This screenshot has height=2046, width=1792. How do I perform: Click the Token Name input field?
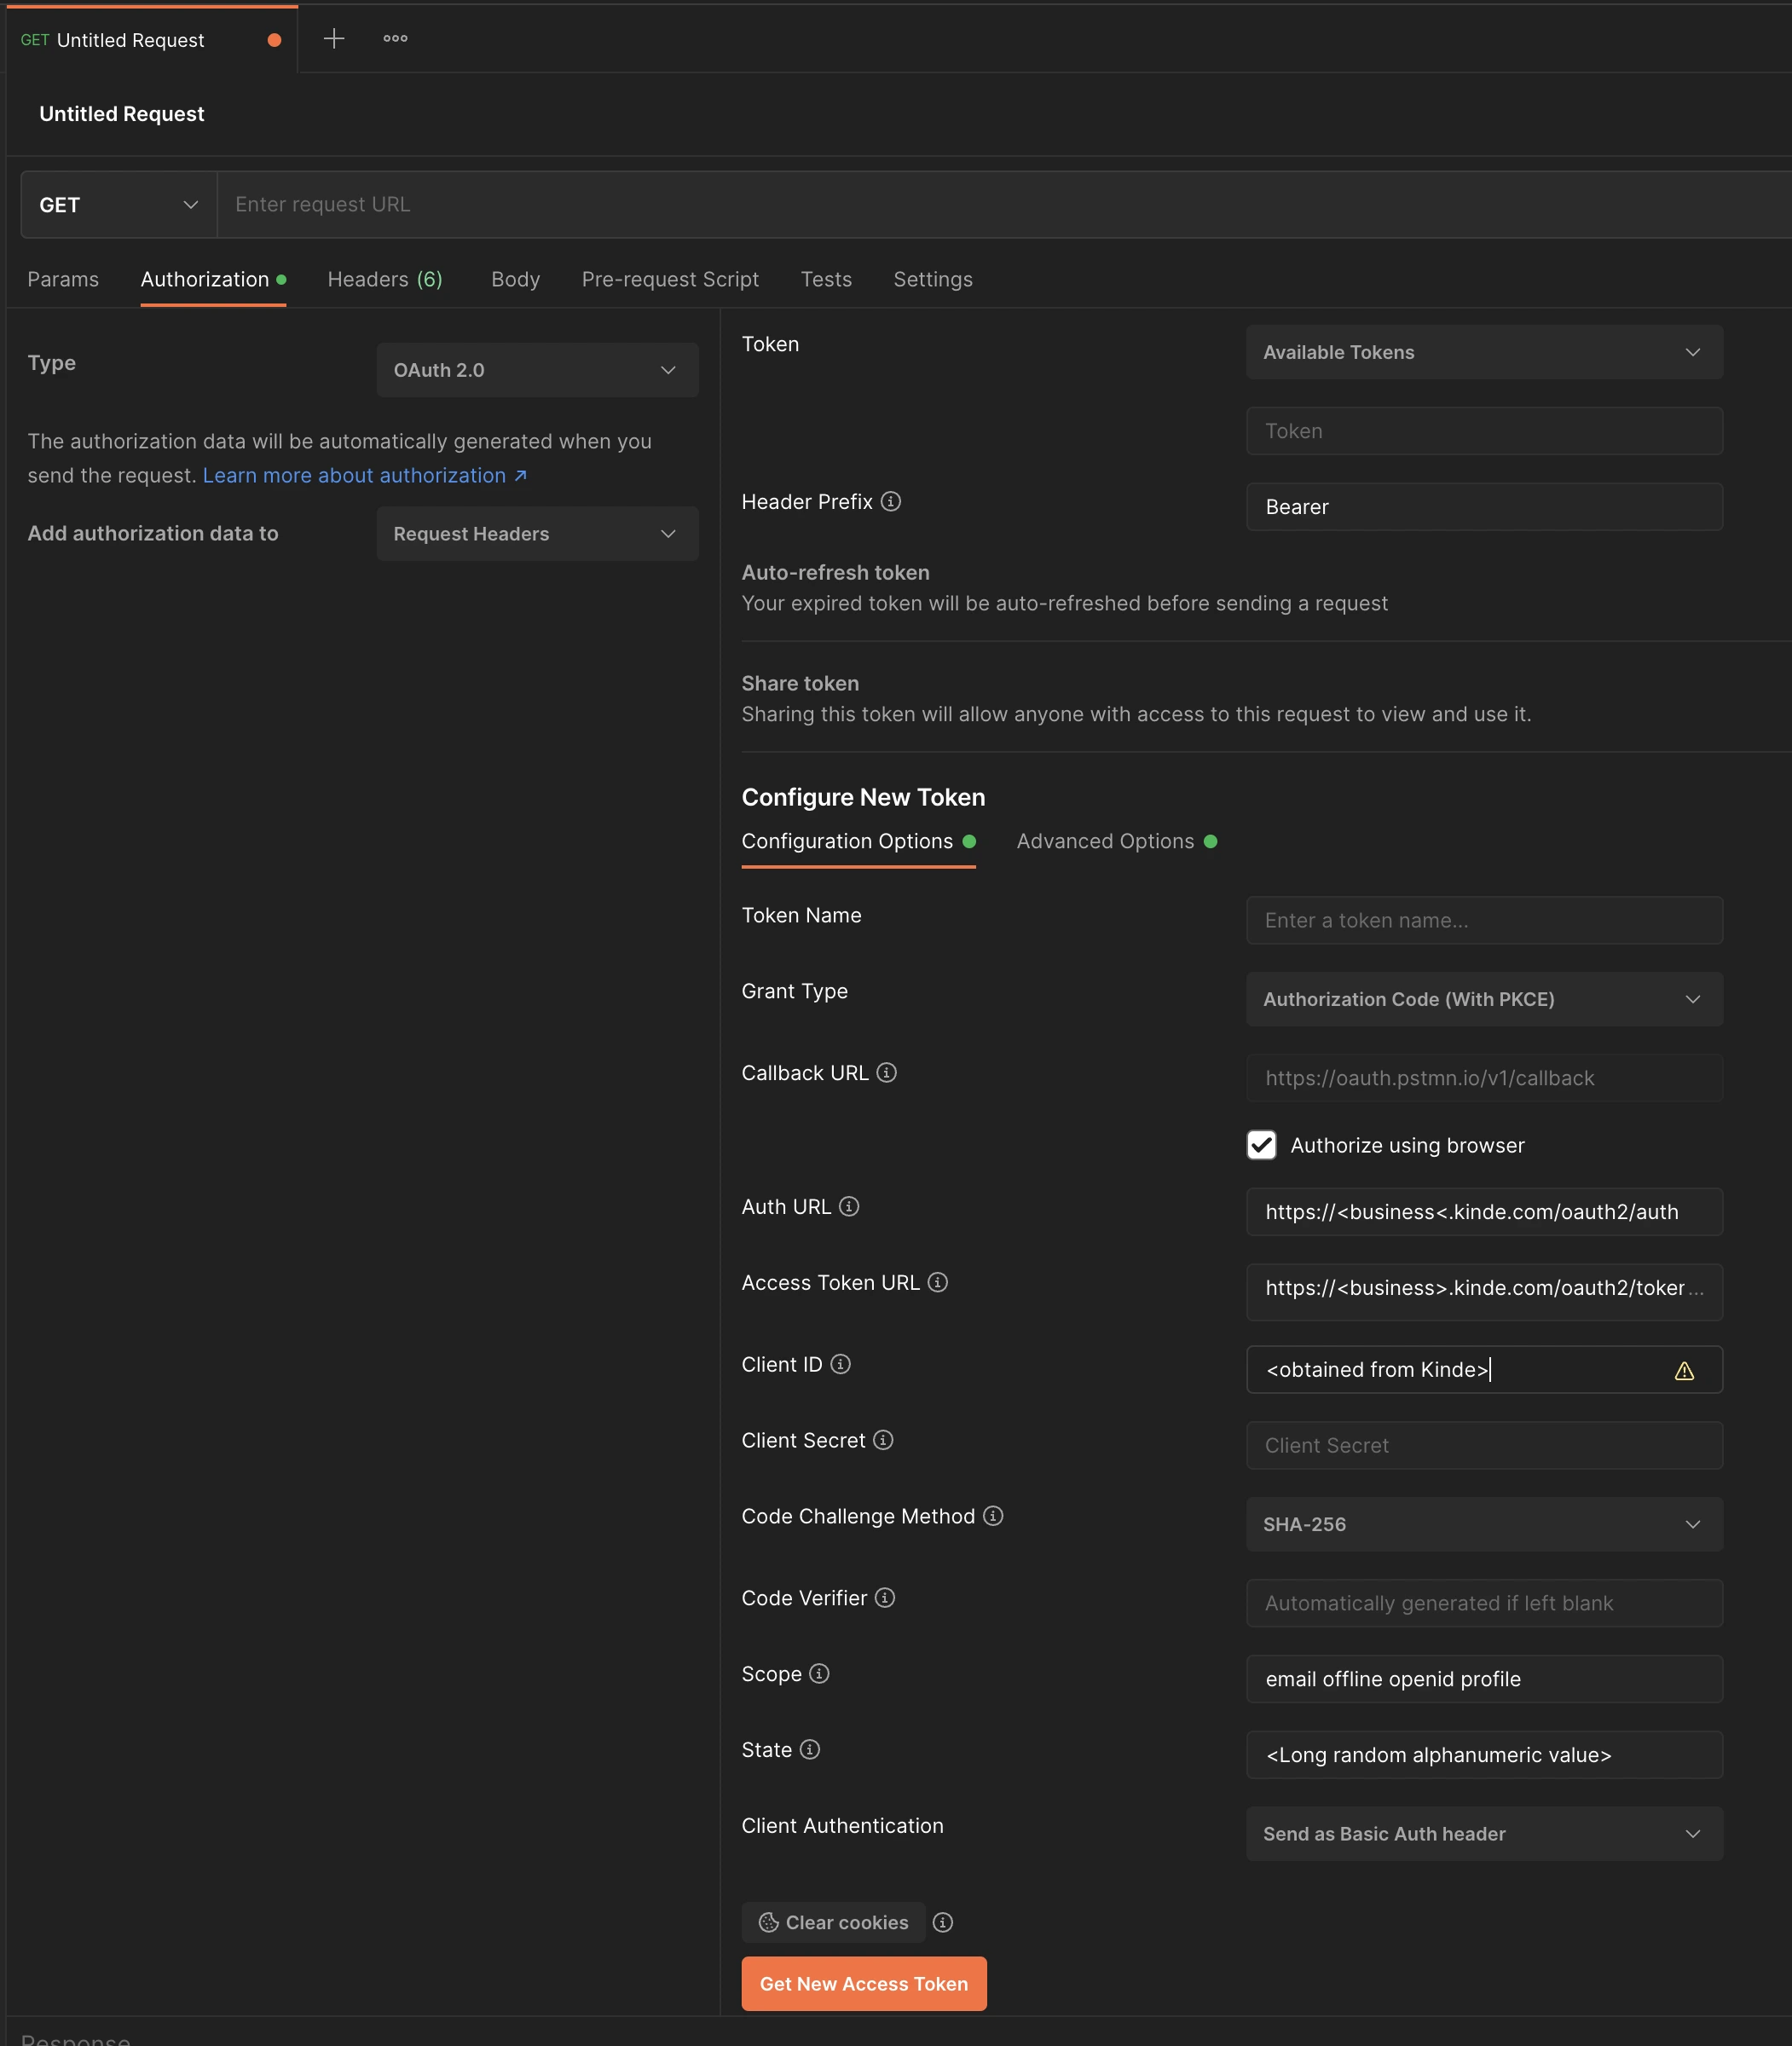(1483, 921)
